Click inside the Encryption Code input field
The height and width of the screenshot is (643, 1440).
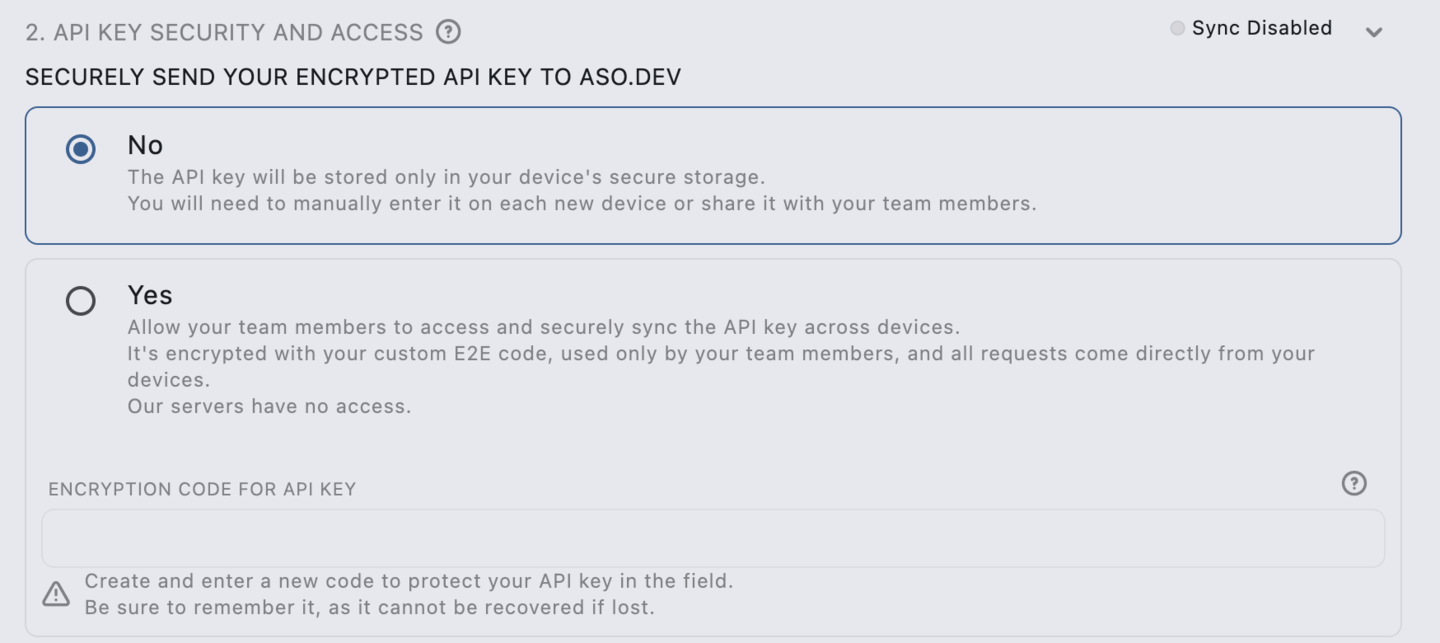(x=715, y=537)
